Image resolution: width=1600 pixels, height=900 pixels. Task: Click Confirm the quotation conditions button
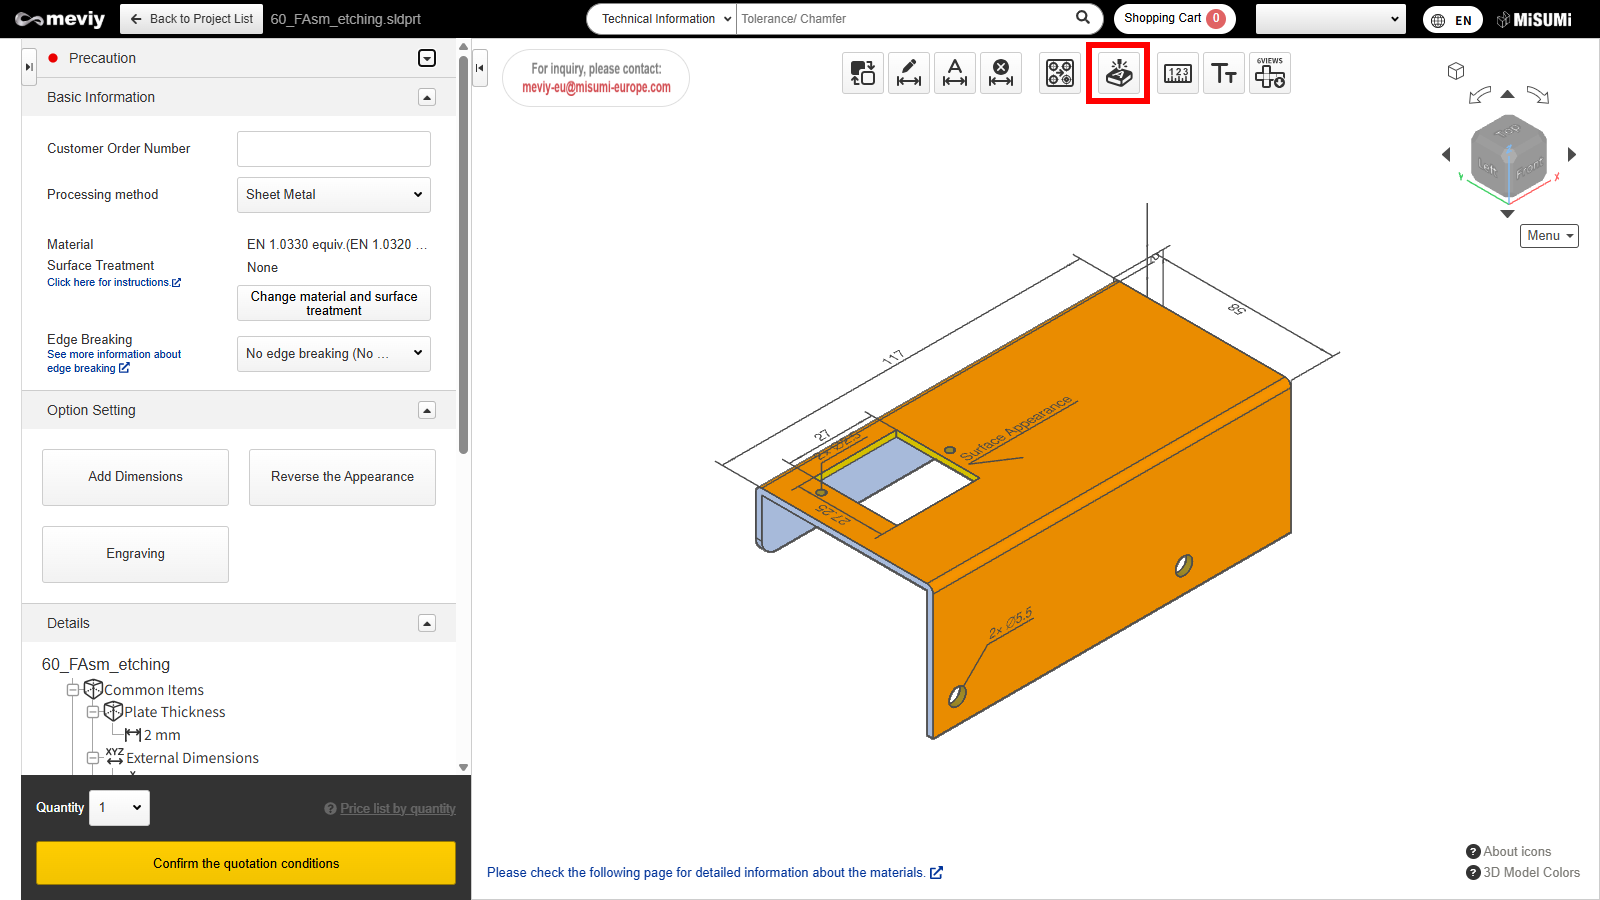246,863
